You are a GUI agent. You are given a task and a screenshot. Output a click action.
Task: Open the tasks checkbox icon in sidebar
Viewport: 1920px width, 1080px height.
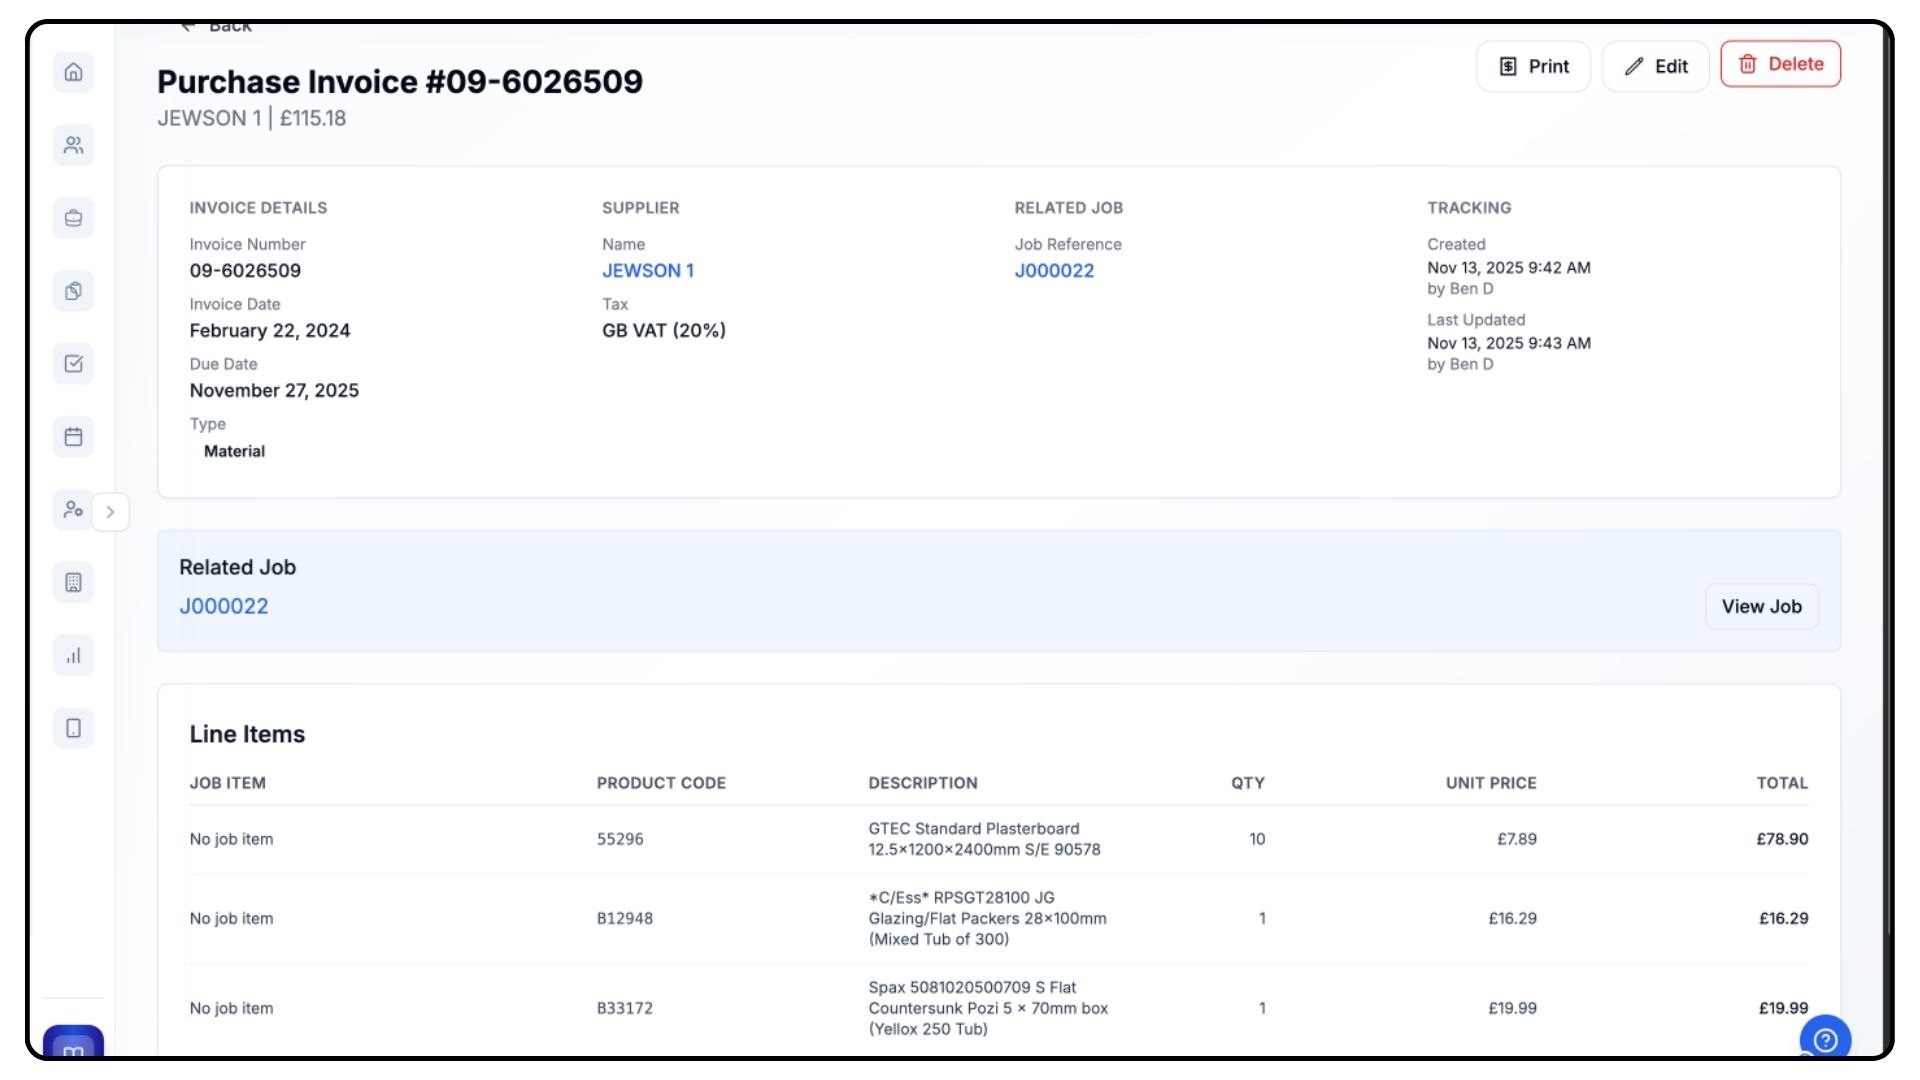click(x=73, y=364)
